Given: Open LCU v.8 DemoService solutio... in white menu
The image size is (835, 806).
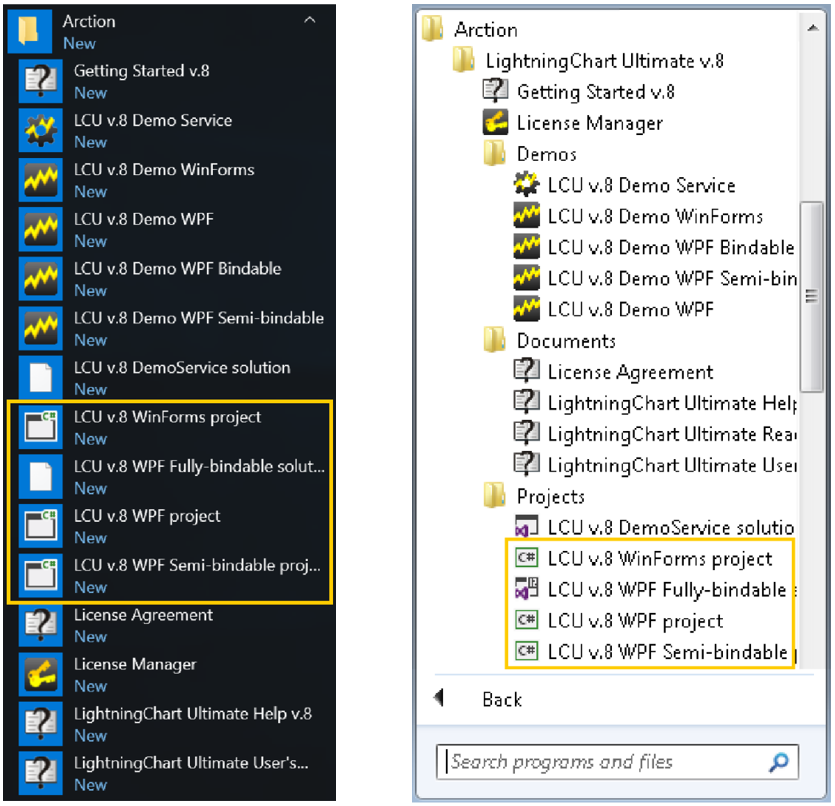Looking at the screenshot, I should [654, 527].
